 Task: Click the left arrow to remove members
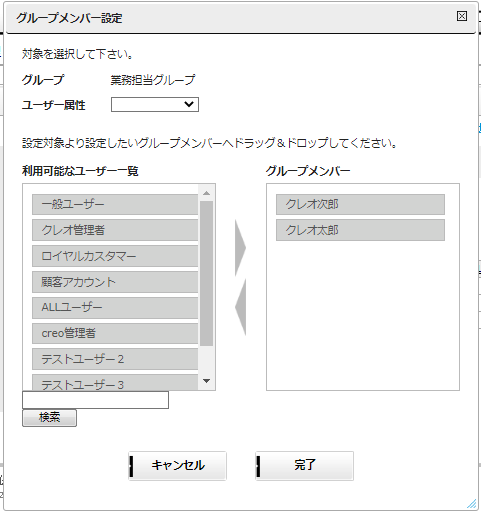point(240,307)
